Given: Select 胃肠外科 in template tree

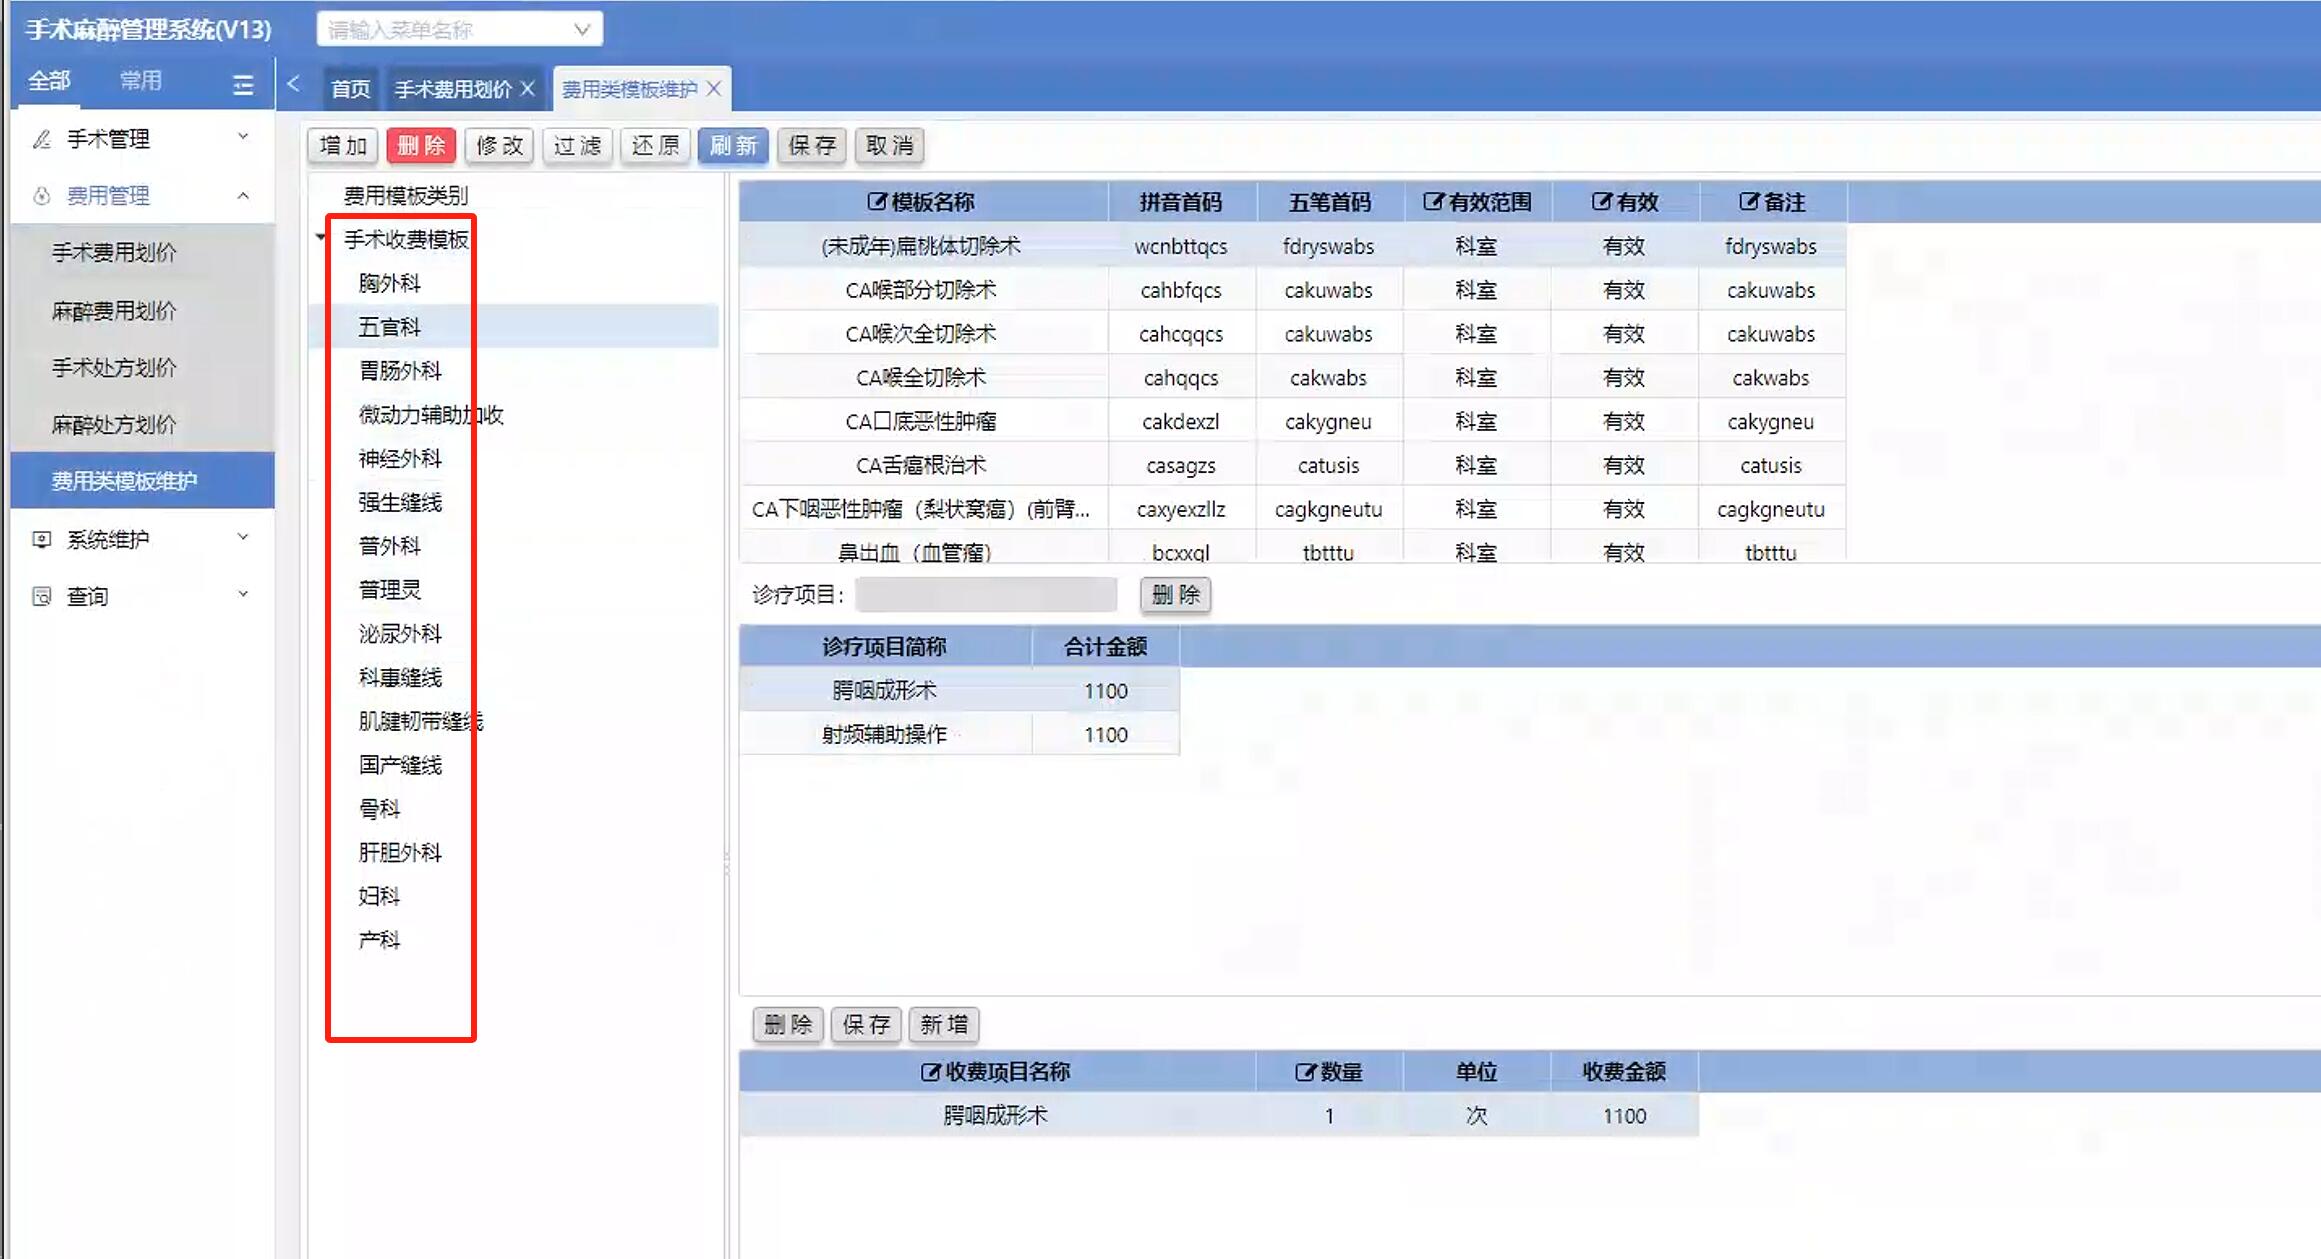Looking at the screenshot, I should (400, 371).
